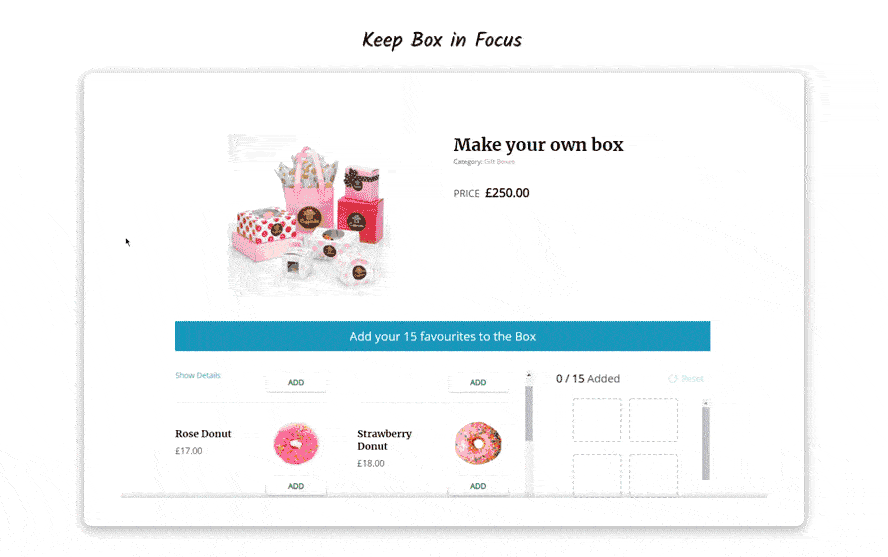Click the box slots scrollbar up arrow
This screenshot has height=557, width=888.
(706, 403)
